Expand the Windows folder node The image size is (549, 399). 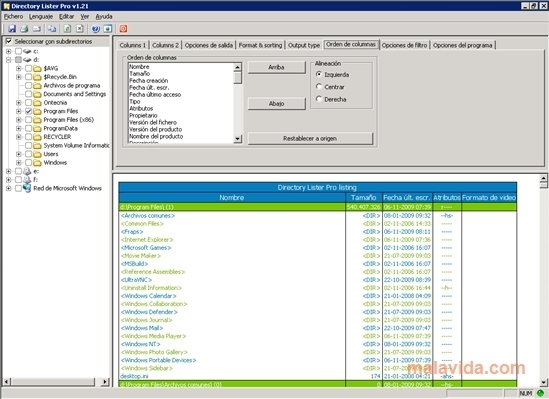19,163
